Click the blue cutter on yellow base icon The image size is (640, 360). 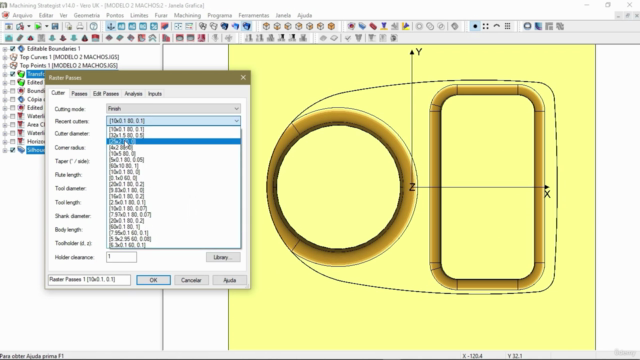(384, 27)
